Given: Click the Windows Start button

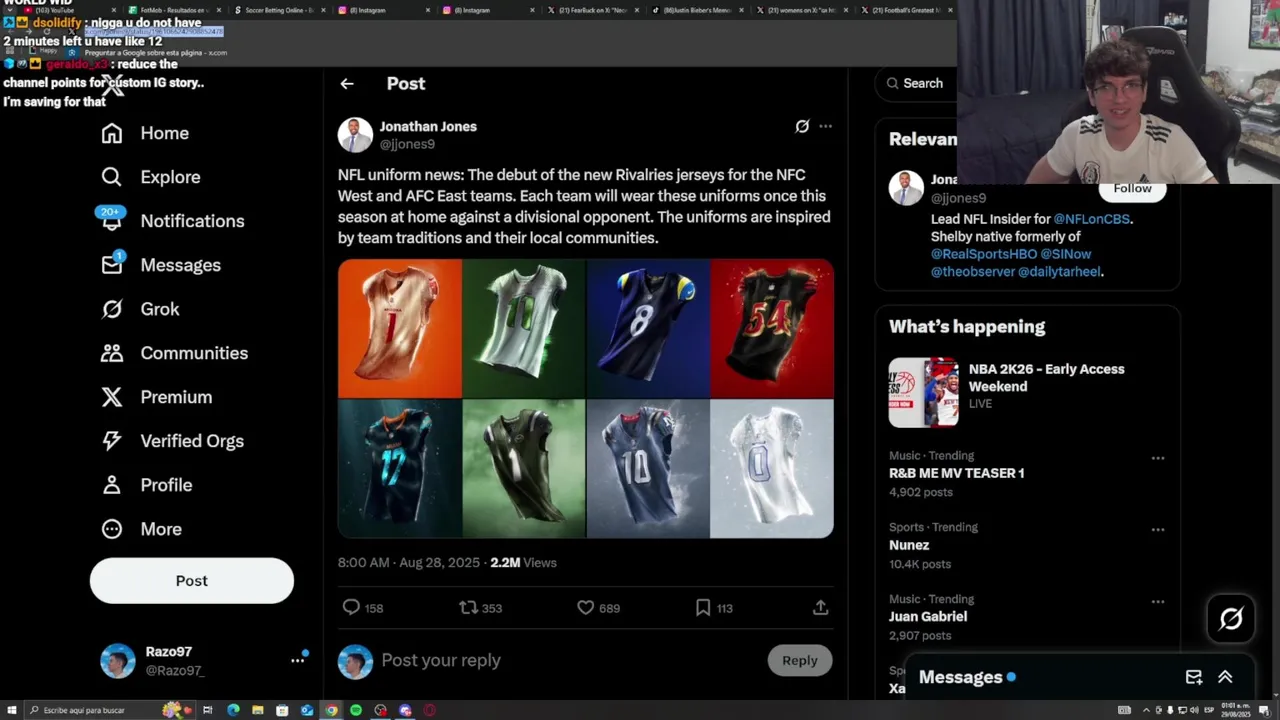Looking at the screenshot, I should point(12,710).
